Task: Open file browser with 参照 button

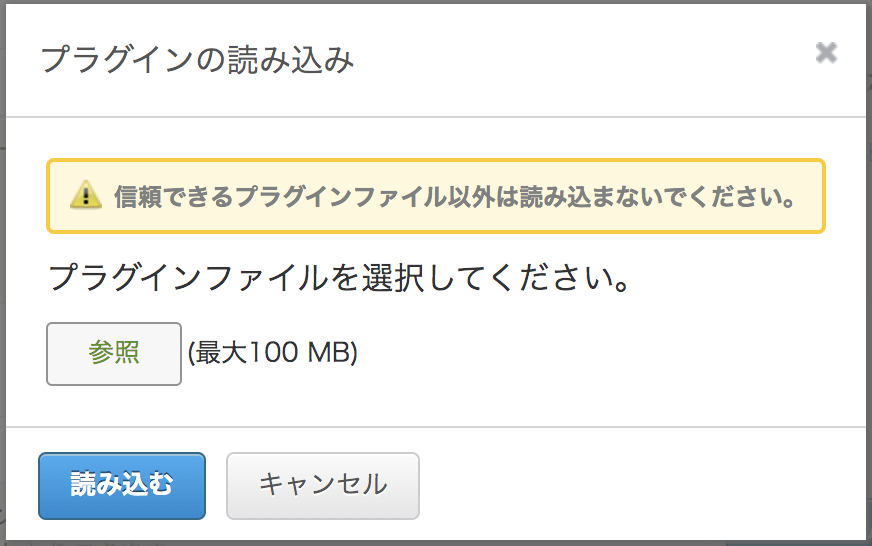Action: pos(114,354)
